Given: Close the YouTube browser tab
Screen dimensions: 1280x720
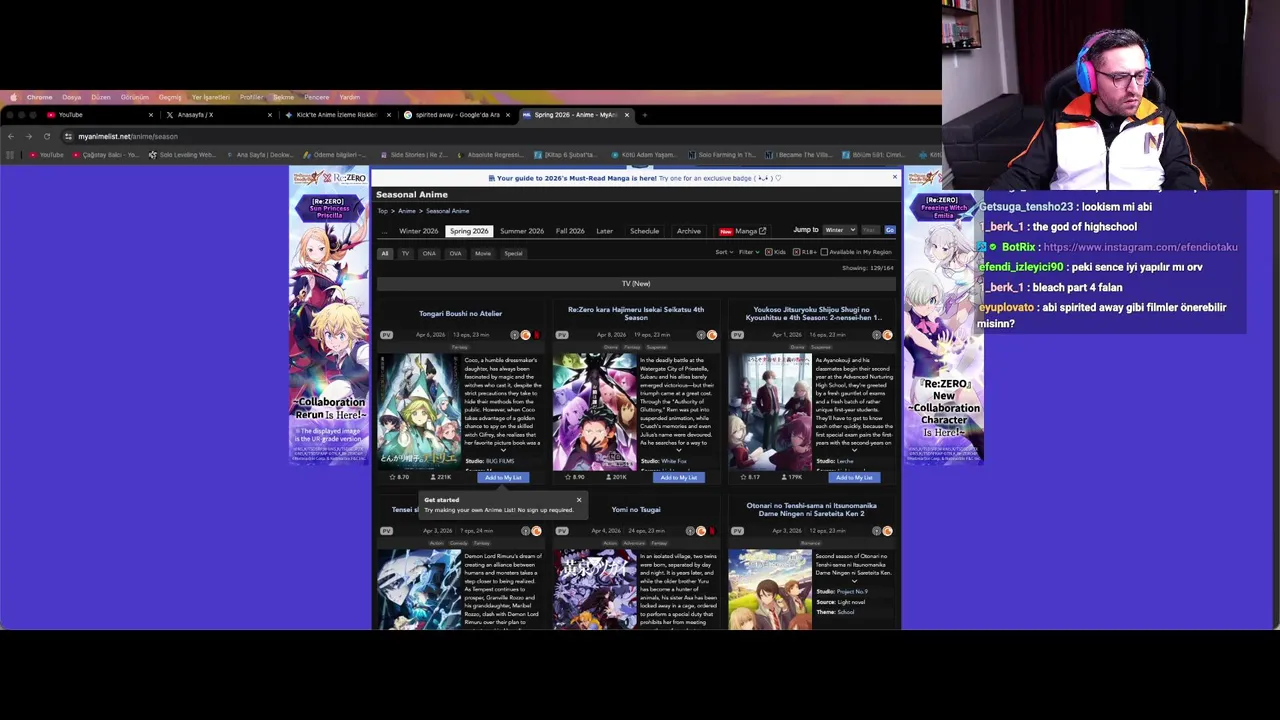Looking at the screenshot, I should (151, 115).
